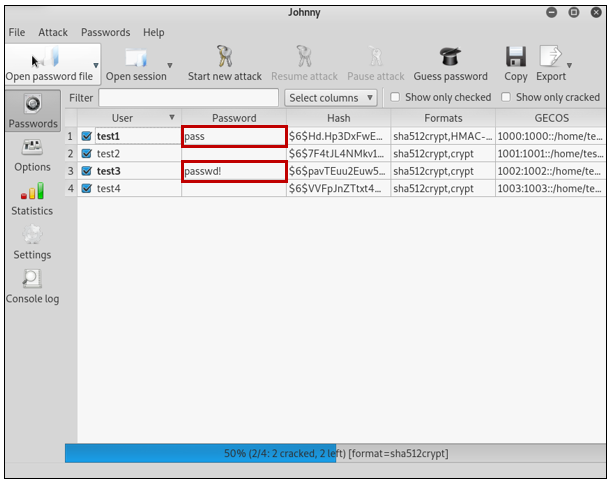Enable Show only cracked
The height and width of the screenshot is (483, 612).
point(505,97)
